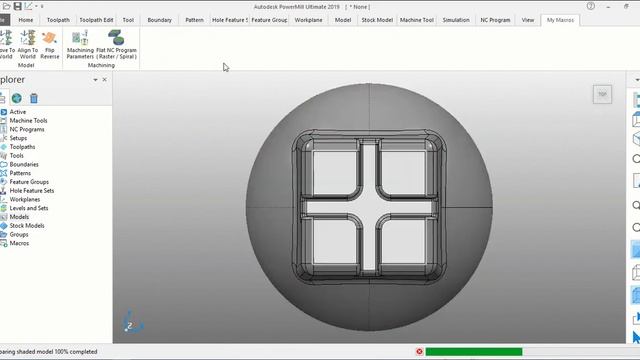Select Models in the Explorer tree

(x=19, y=217)
